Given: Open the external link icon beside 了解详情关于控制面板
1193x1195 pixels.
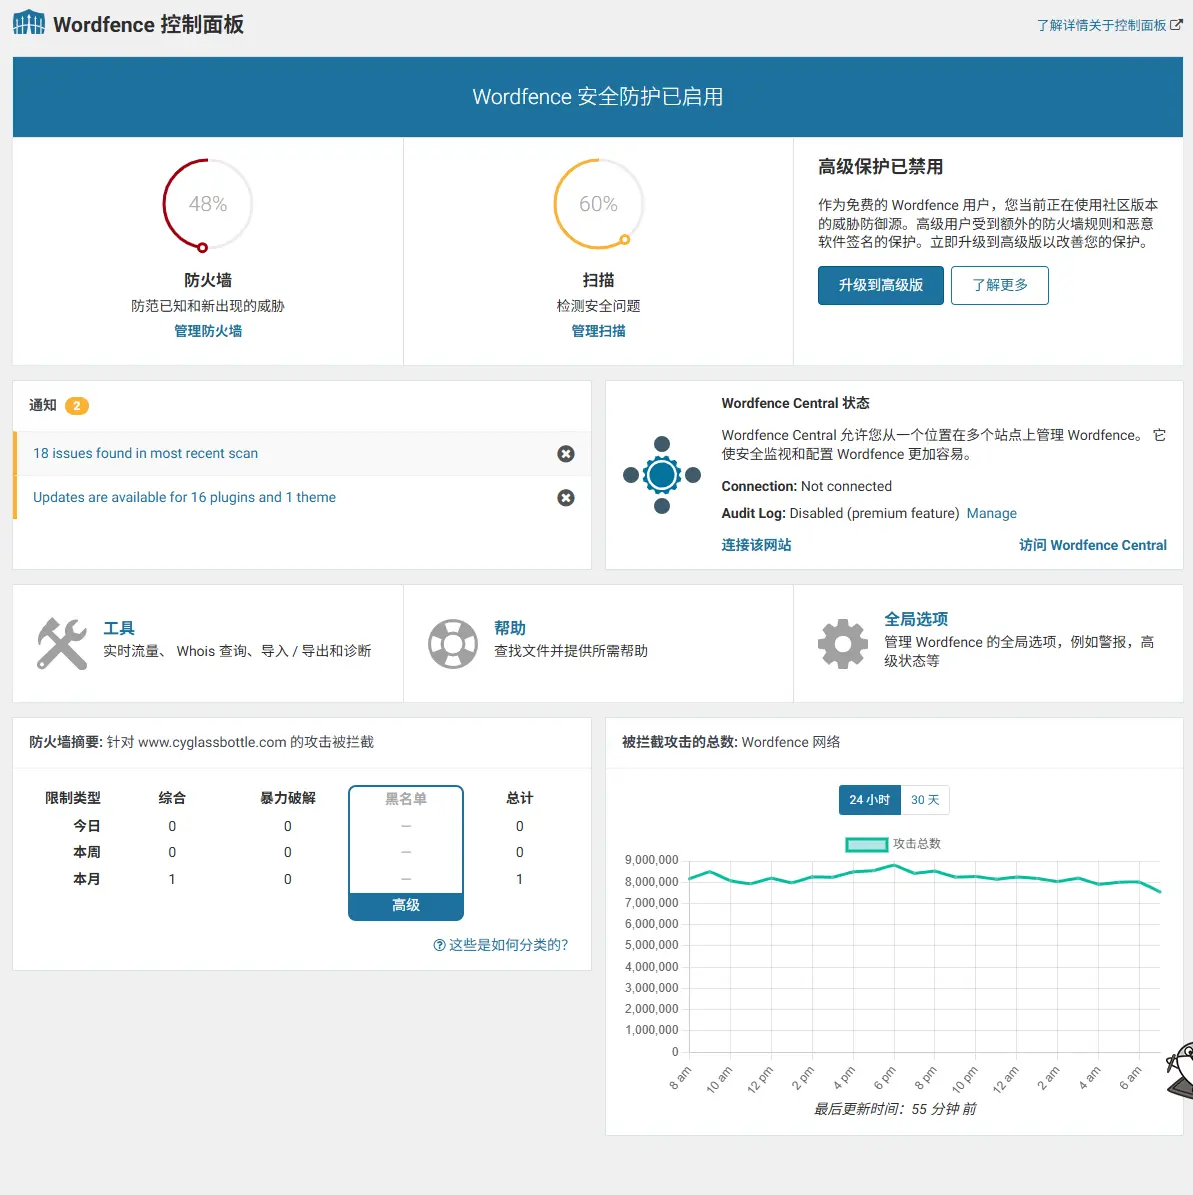Looking at the screenshot, I should [x=1176, y=24].
